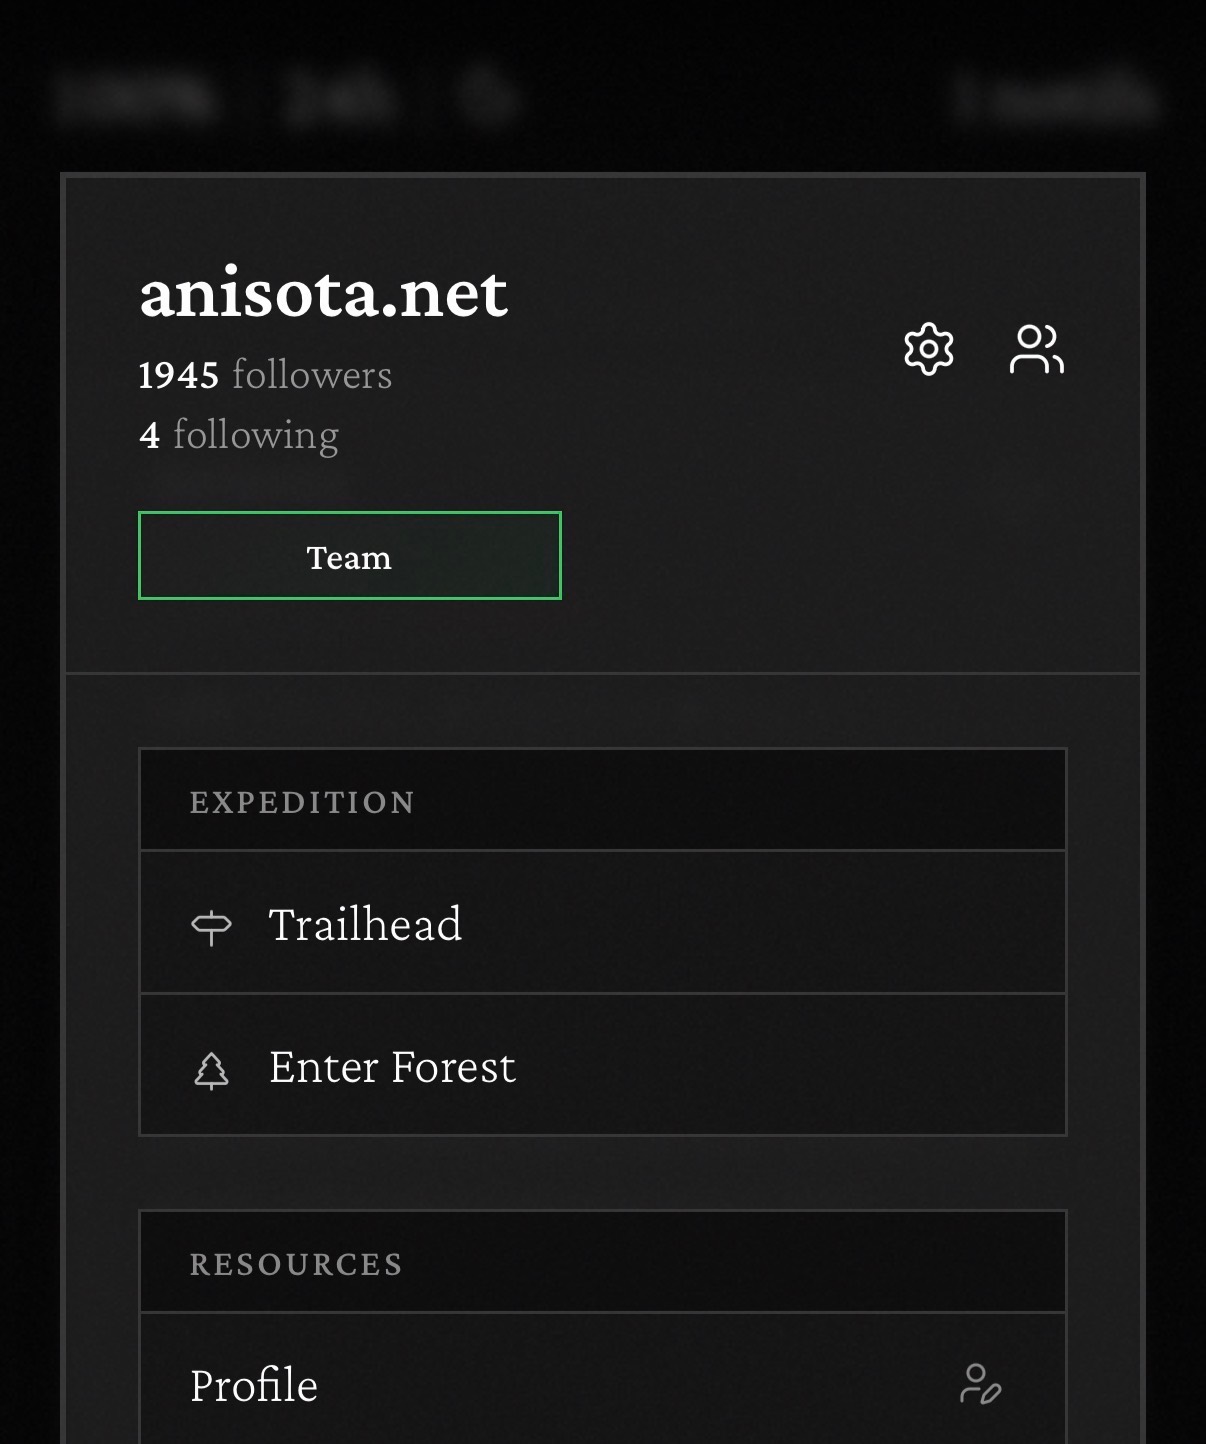The width and height of the screenshot is (1206, 1444).
Task: Open settings via the gear icon
Action: (x=929, y=349)
